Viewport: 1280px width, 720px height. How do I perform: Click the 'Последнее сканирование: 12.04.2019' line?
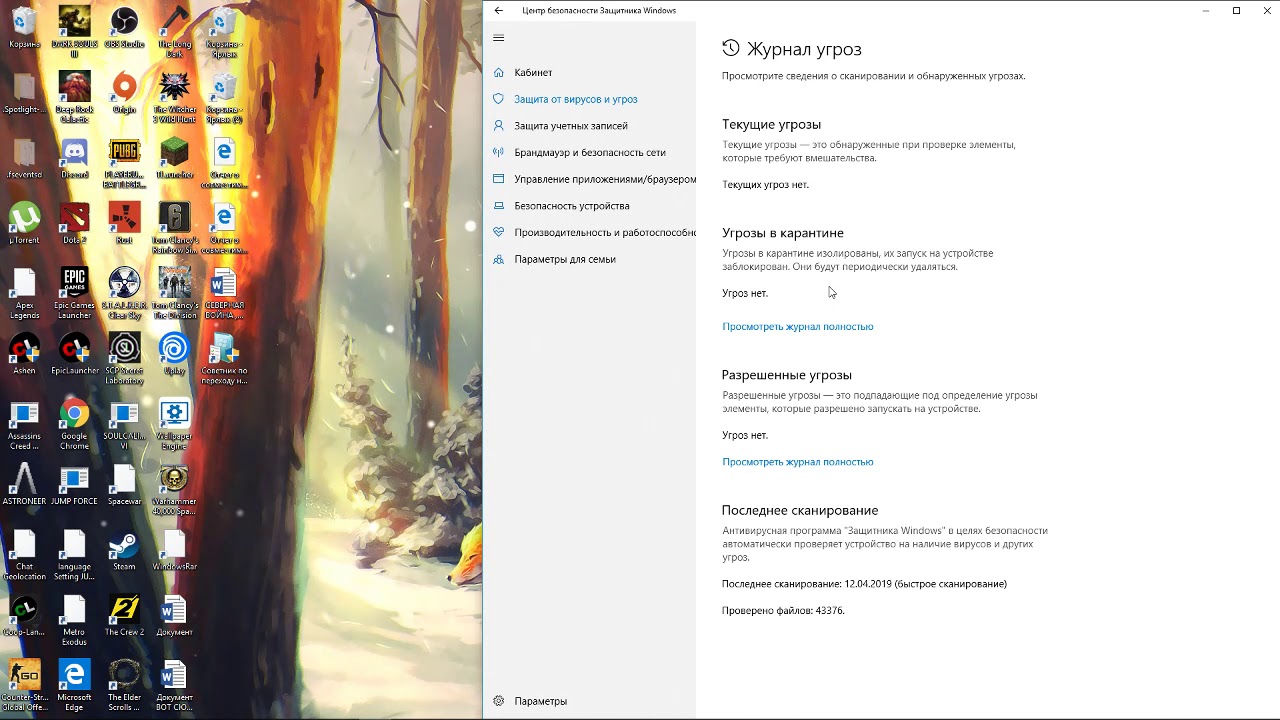[864, 584]
